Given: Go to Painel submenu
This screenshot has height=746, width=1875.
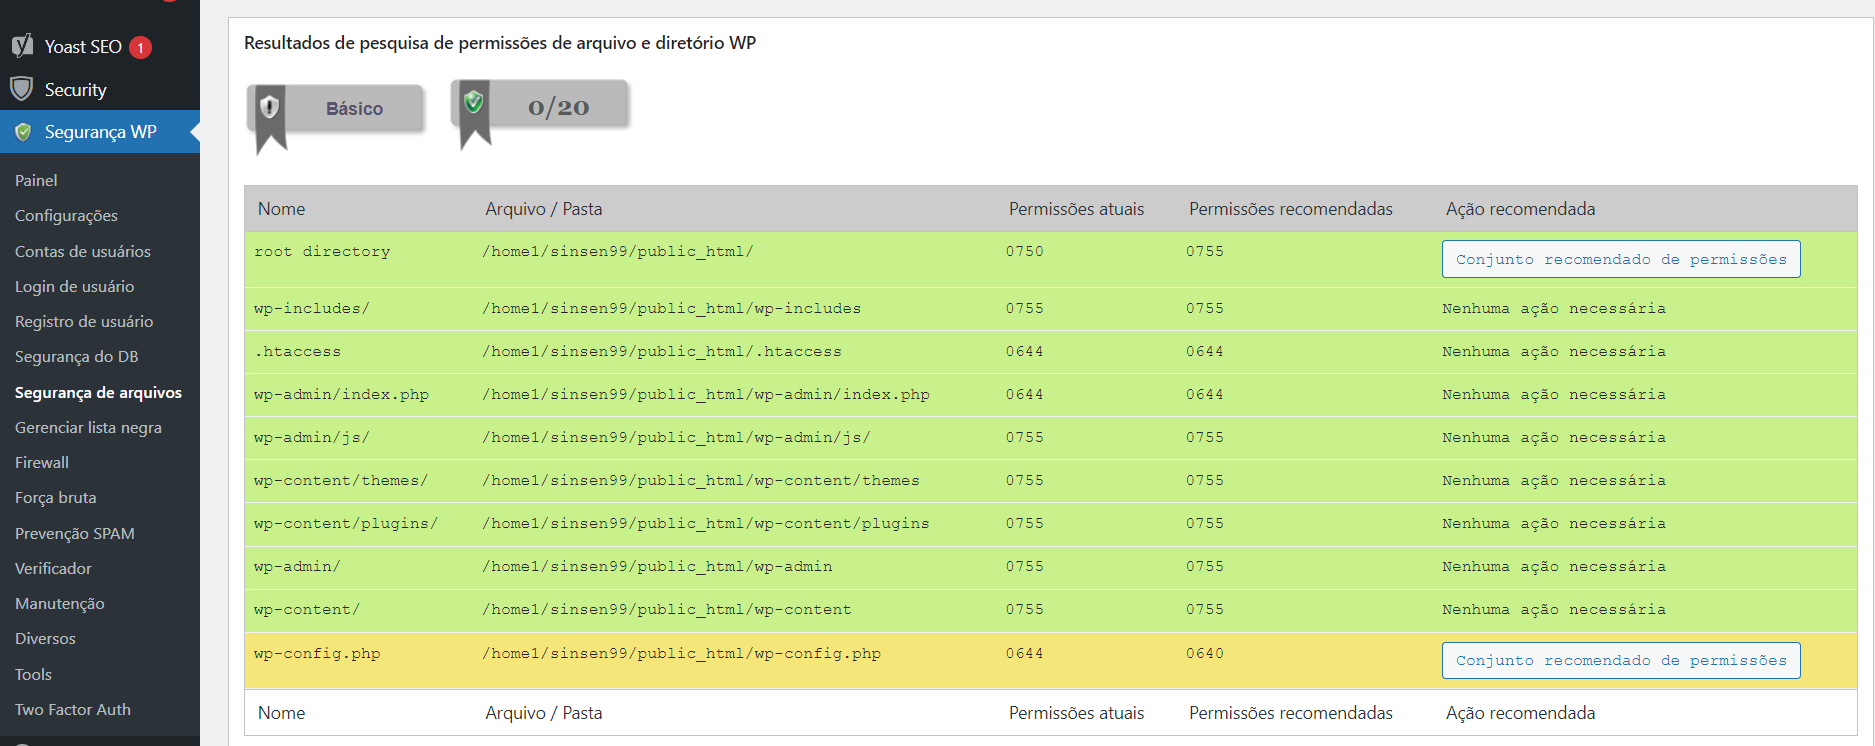Looking at the screenshot, I should coord(36,180).
